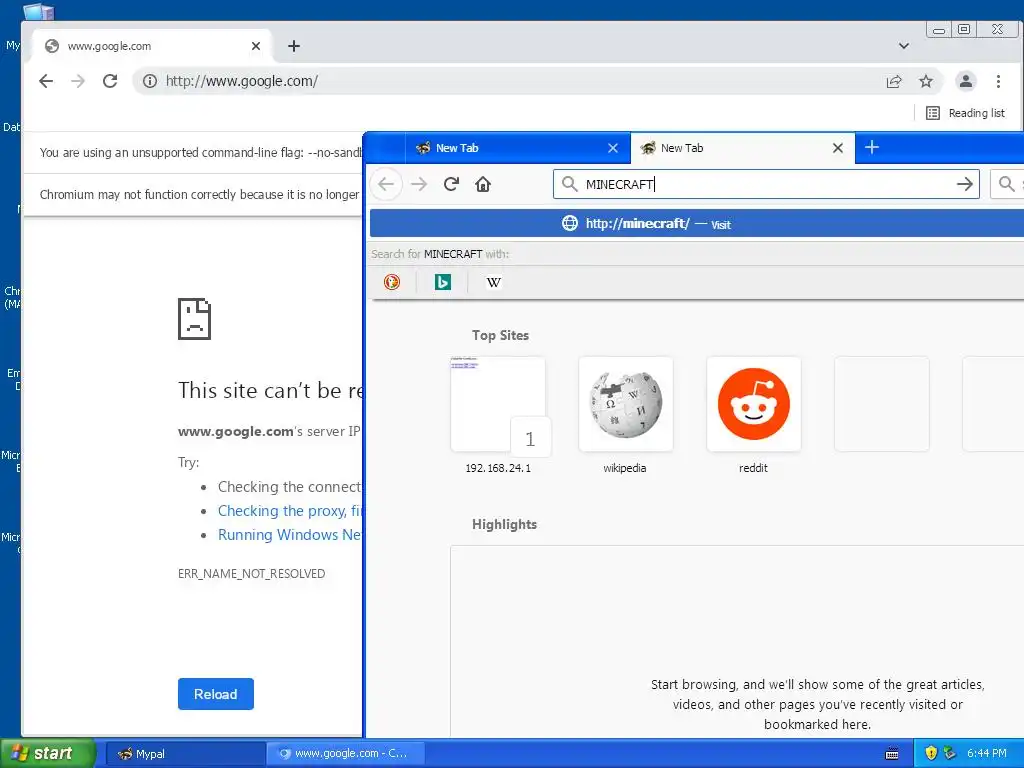This screenshot has height=768, width=1024.
Task: Reload the page with Chromium's refresh icon
Action: pos(110,81)
